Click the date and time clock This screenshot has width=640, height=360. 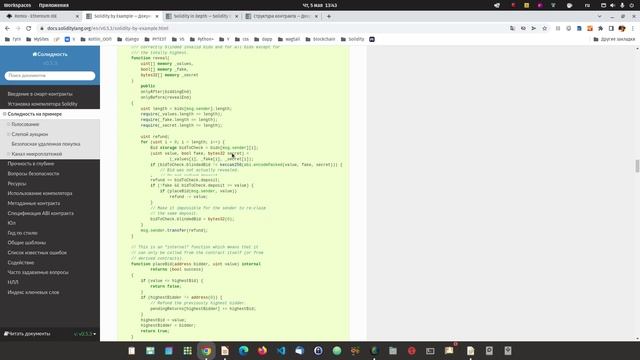coord(320,5)
